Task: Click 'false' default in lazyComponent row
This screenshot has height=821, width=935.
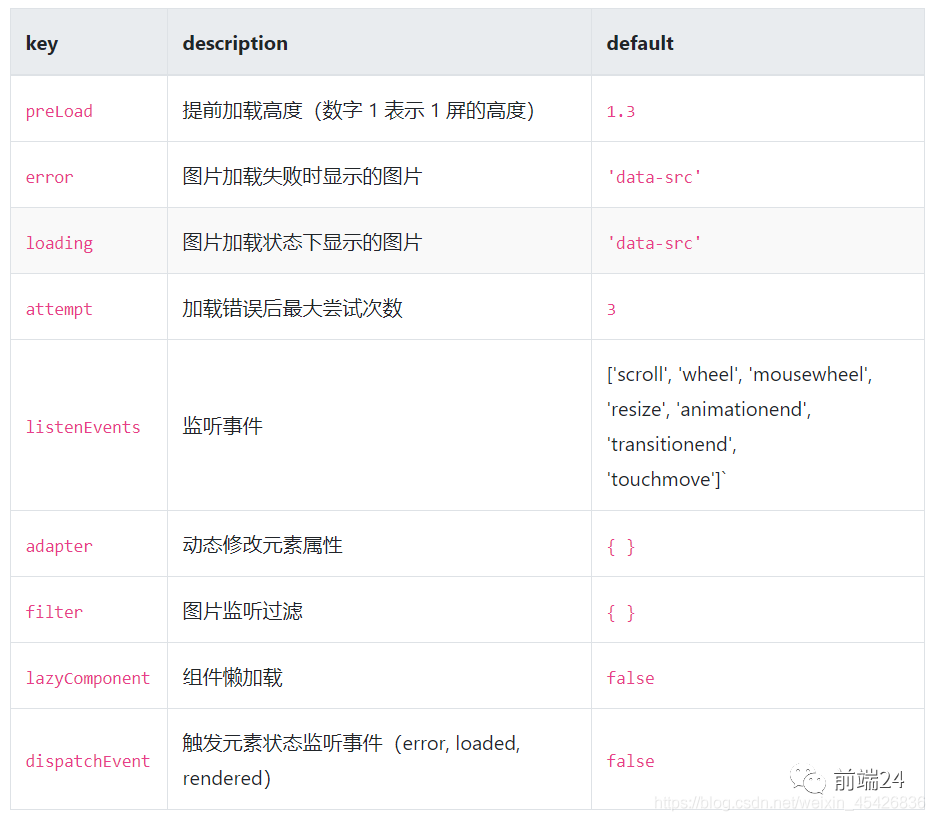Action: pos(630,678)
